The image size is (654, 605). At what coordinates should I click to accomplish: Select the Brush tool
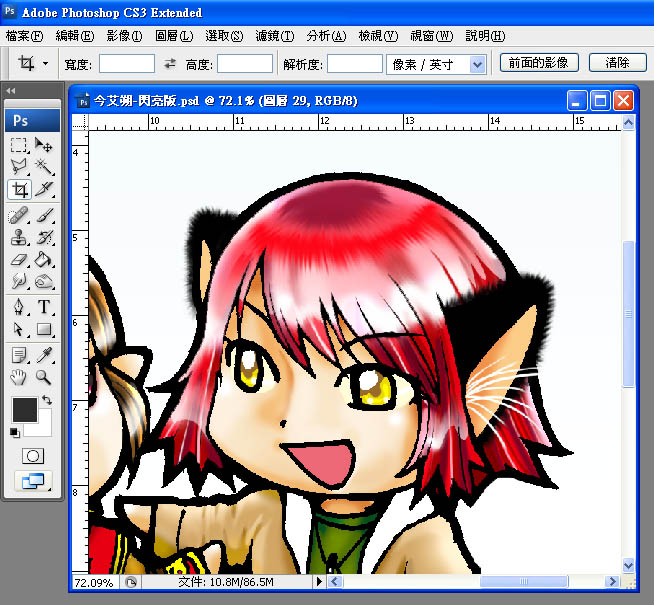coord(44,216)
